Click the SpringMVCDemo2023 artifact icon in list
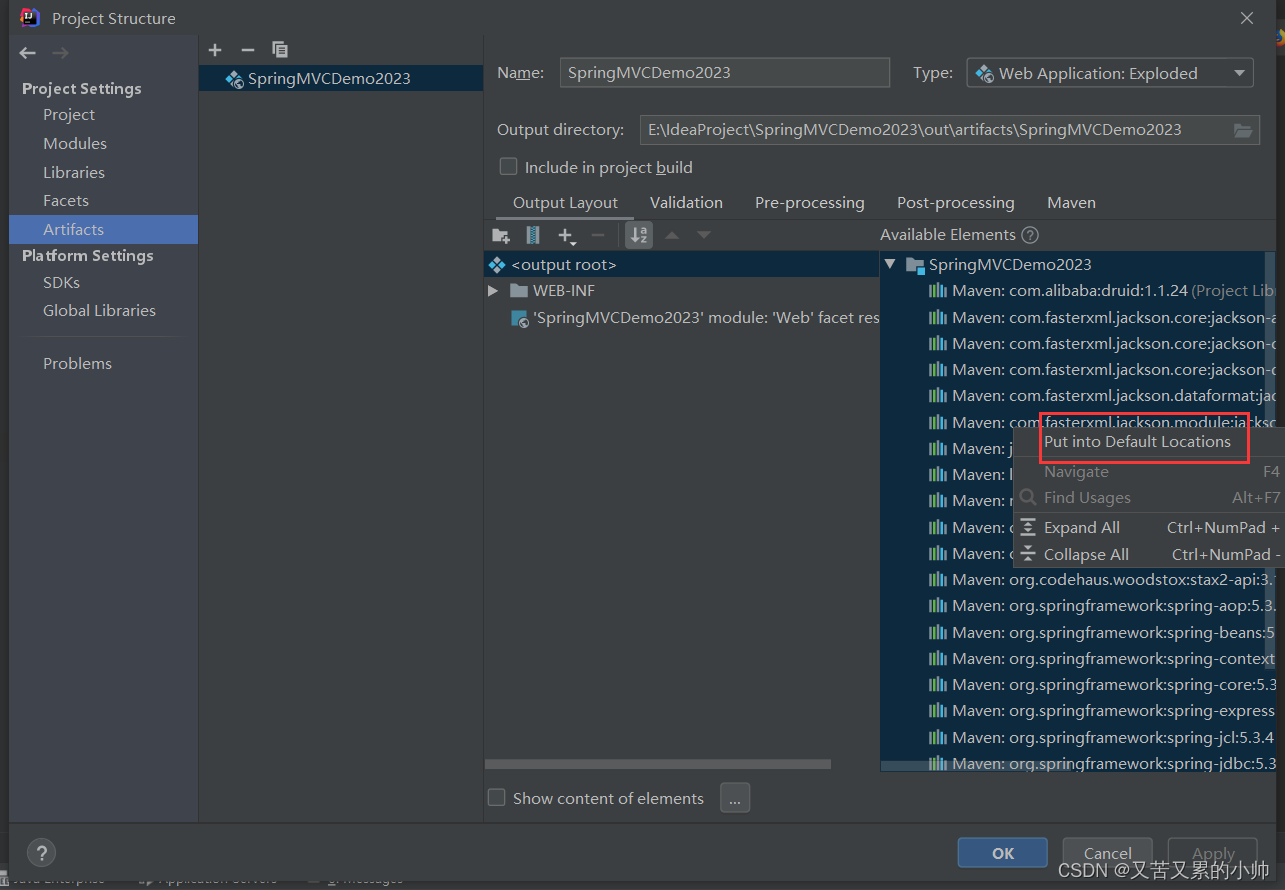This screenshot has width=1285, height=890. [x=234, y=79]
